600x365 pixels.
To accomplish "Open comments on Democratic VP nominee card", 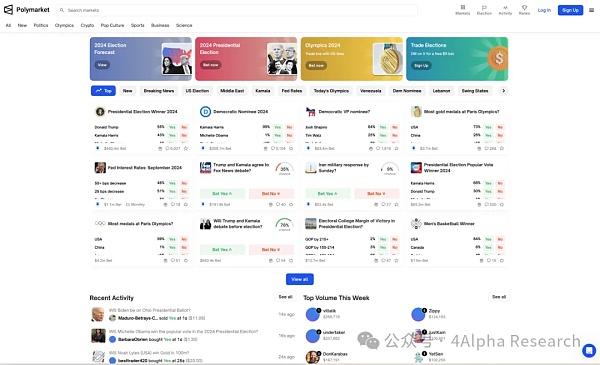I will [x=384, y=148].
